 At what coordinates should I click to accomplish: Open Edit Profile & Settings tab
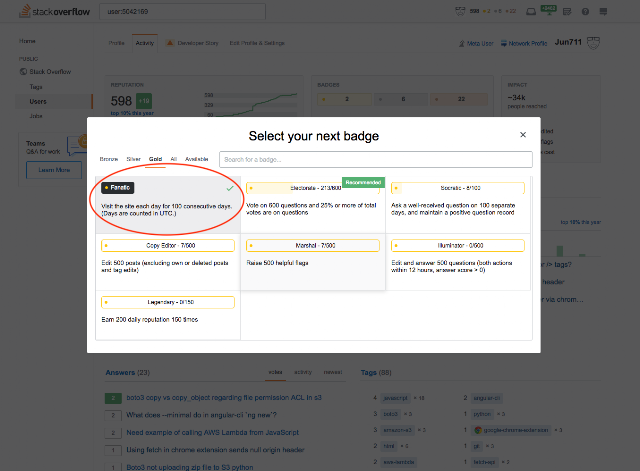(x=257, y=43)
